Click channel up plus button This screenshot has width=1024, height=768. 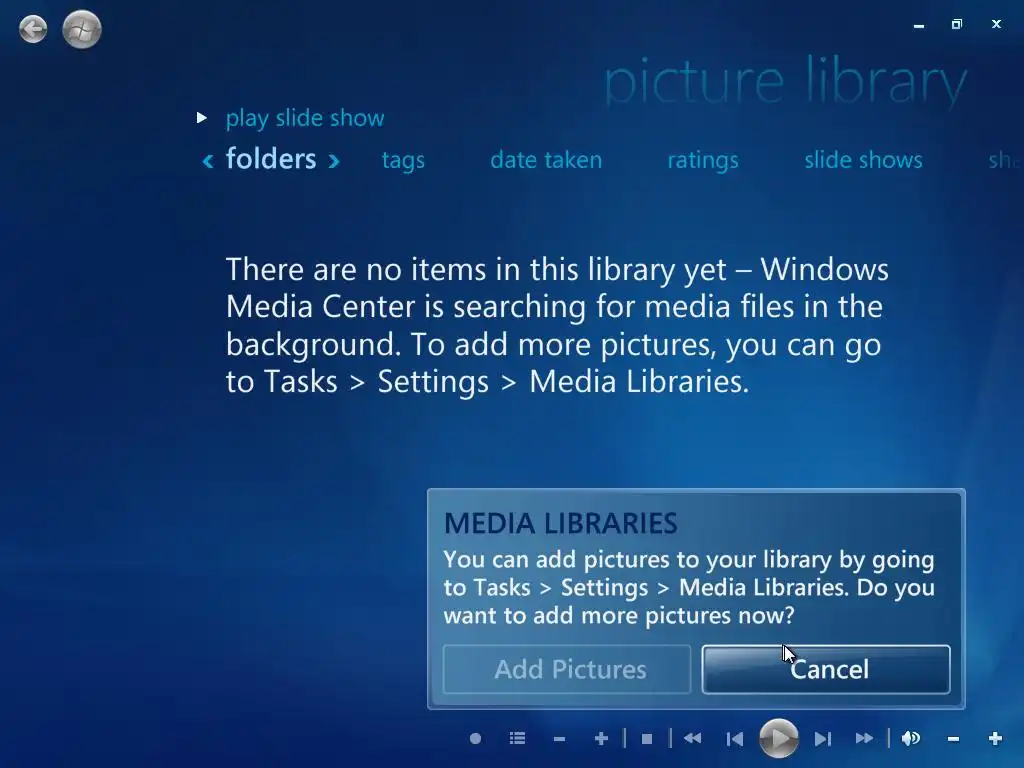pos(601,739)
